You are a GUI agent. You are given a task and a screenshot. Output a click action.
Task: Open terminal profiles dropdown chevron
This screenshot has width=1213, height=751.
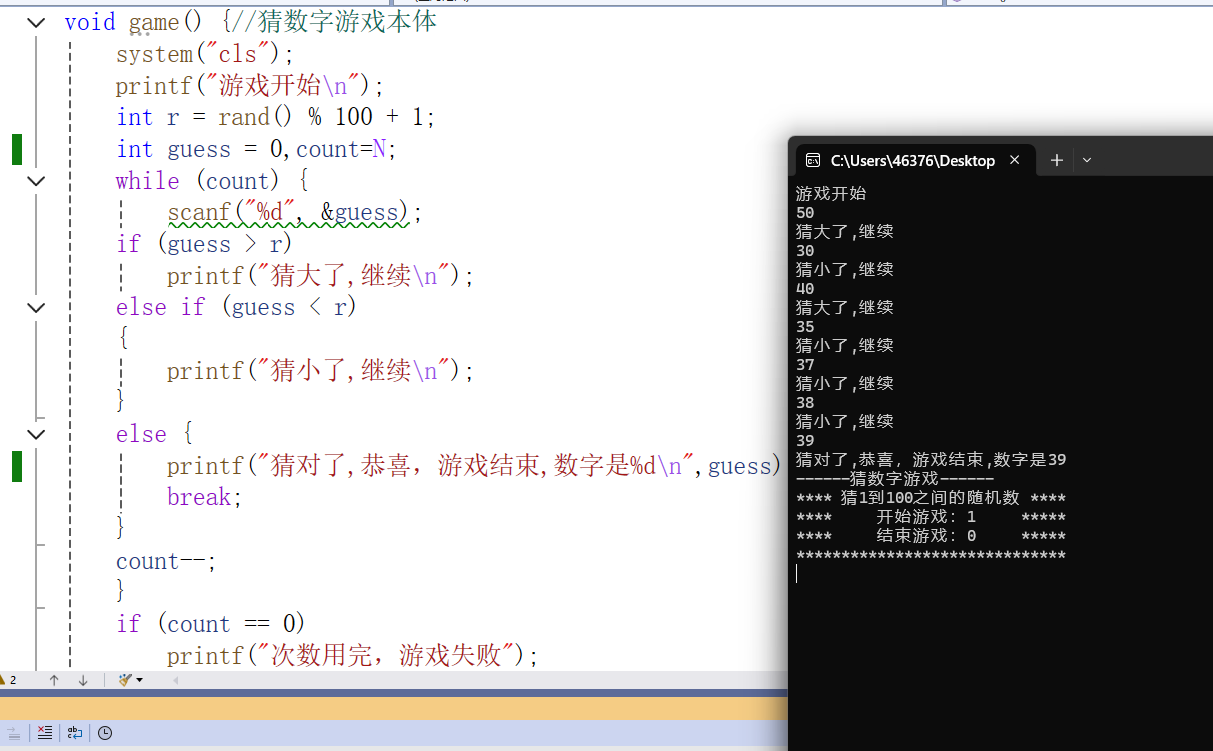pos(1087,160)
